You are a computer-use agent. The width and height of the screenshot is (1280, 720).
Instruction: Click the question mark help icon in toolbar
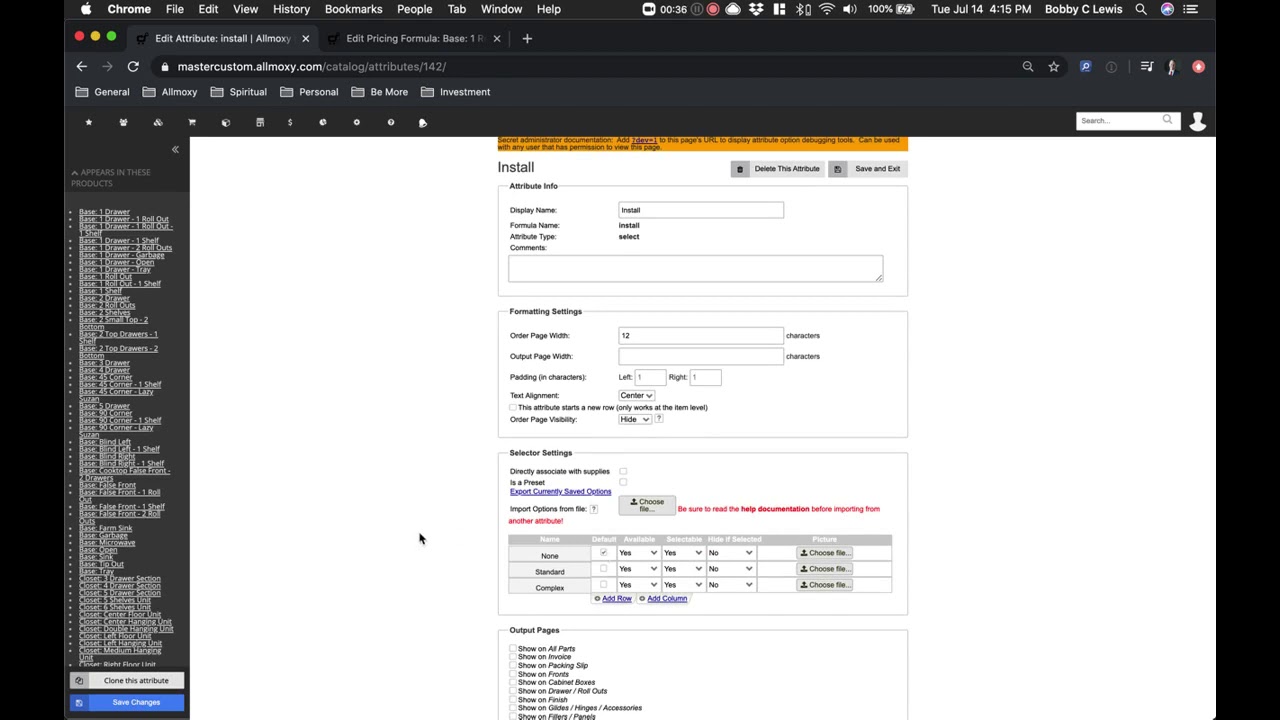click(x=391, y=122)
